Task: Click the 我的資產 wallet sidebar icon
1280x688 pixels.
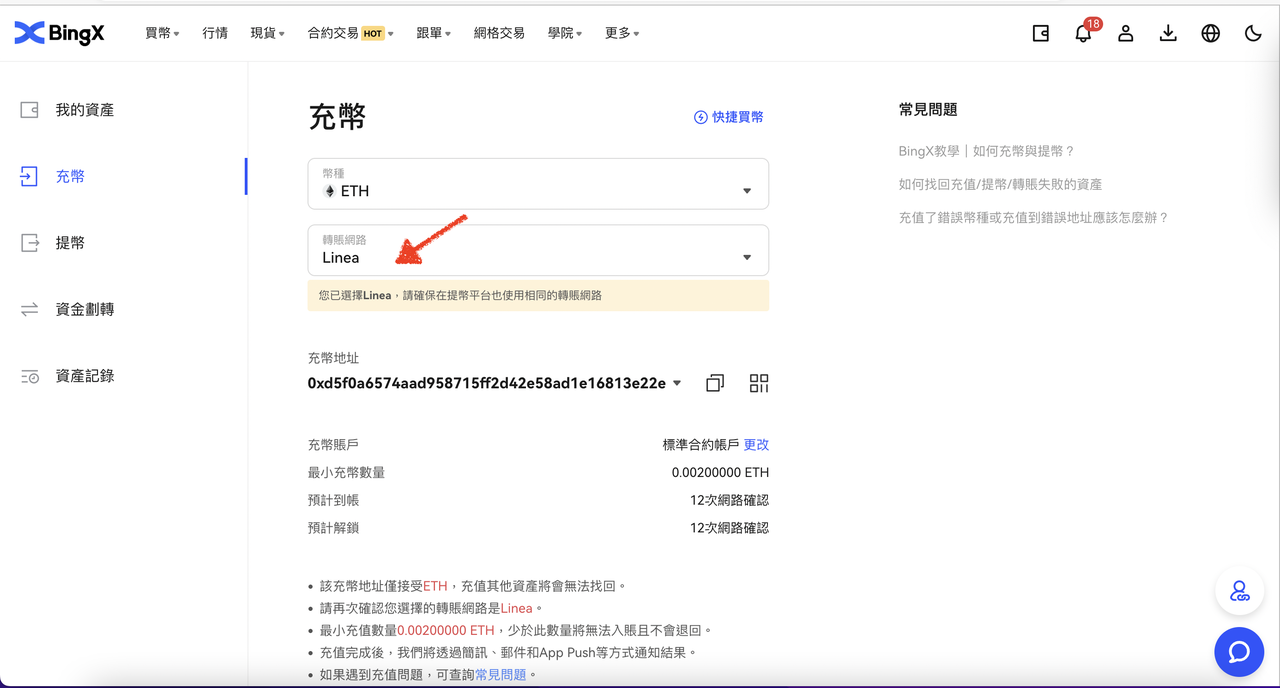Action: pos(30,110)
